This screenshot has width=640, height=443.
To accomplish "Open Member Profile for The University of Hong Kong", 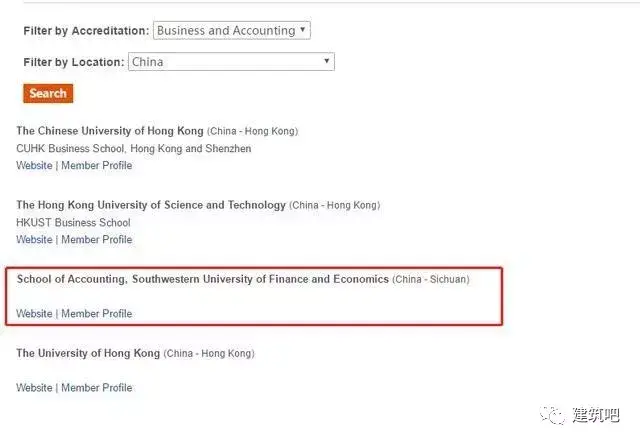I will click(x=97, y=388).
